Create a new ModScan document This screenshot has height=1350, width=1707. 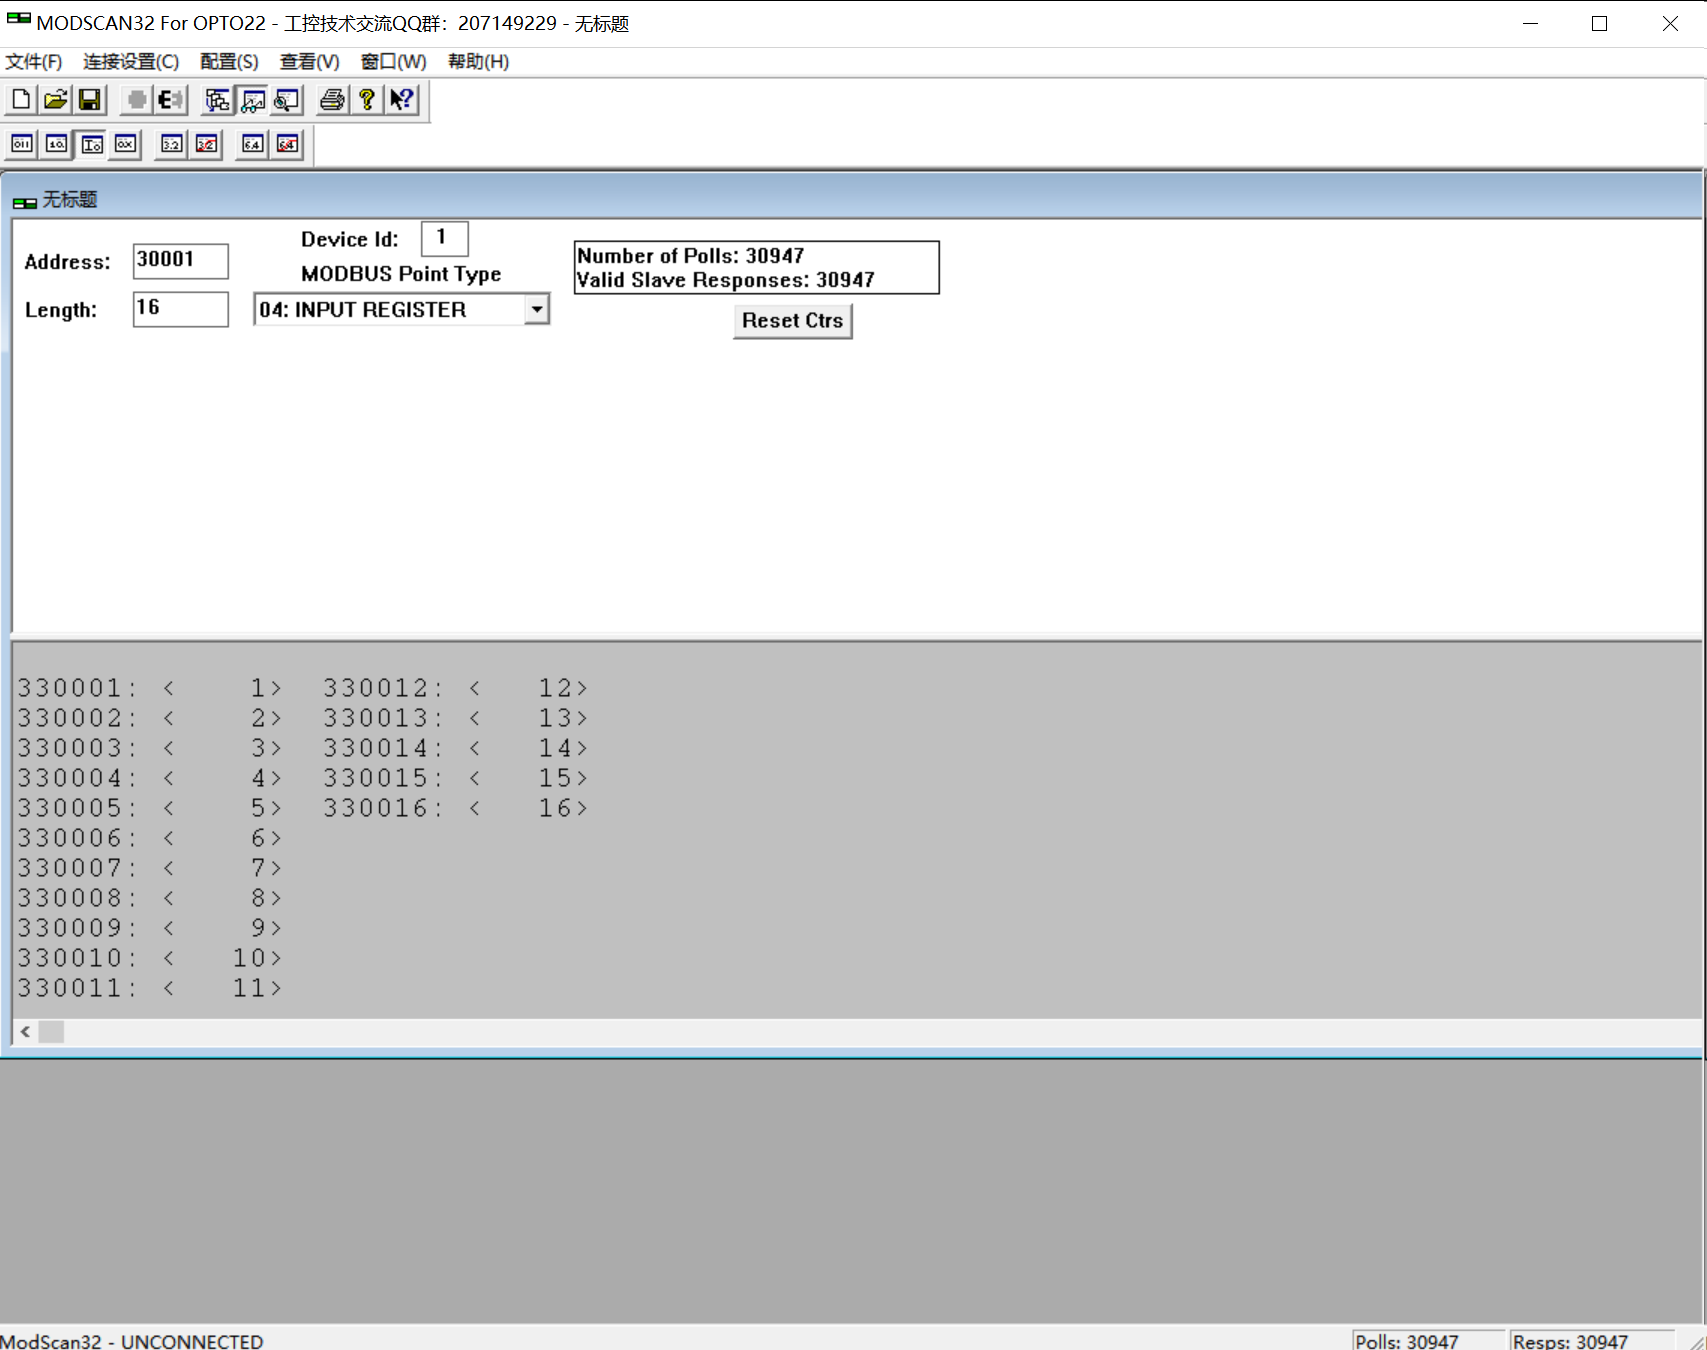pos(20,99)
